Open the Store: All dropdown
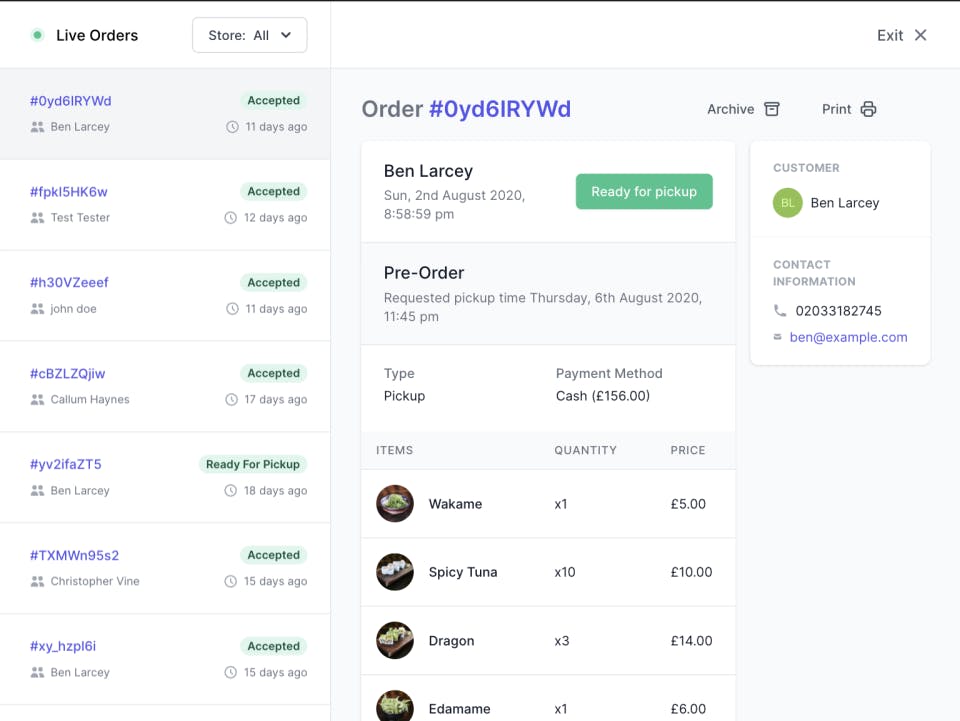Image resolution: width=960 pixels, height=721 pixels. click(249, 35)
